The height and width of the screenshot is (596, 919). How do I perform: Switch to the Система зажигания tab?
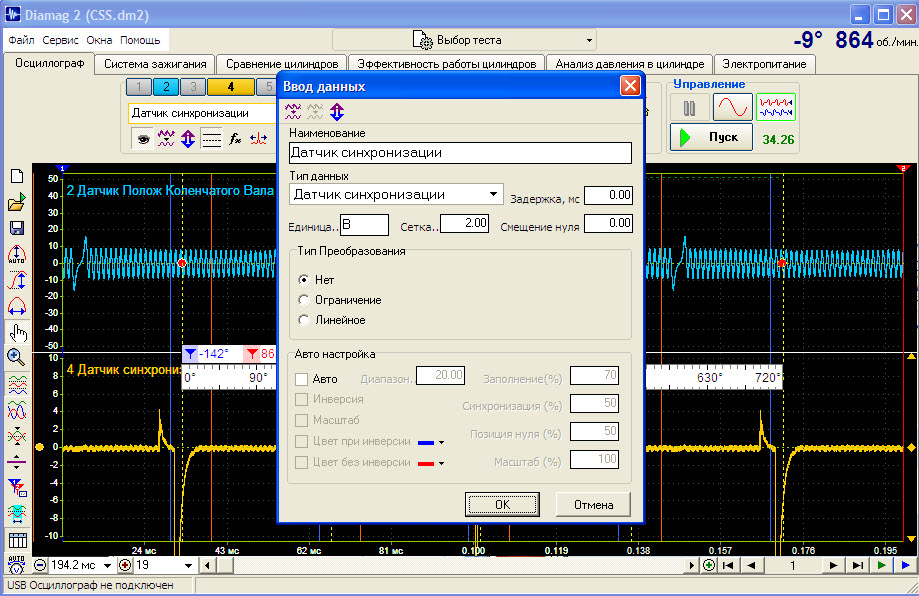155,64
